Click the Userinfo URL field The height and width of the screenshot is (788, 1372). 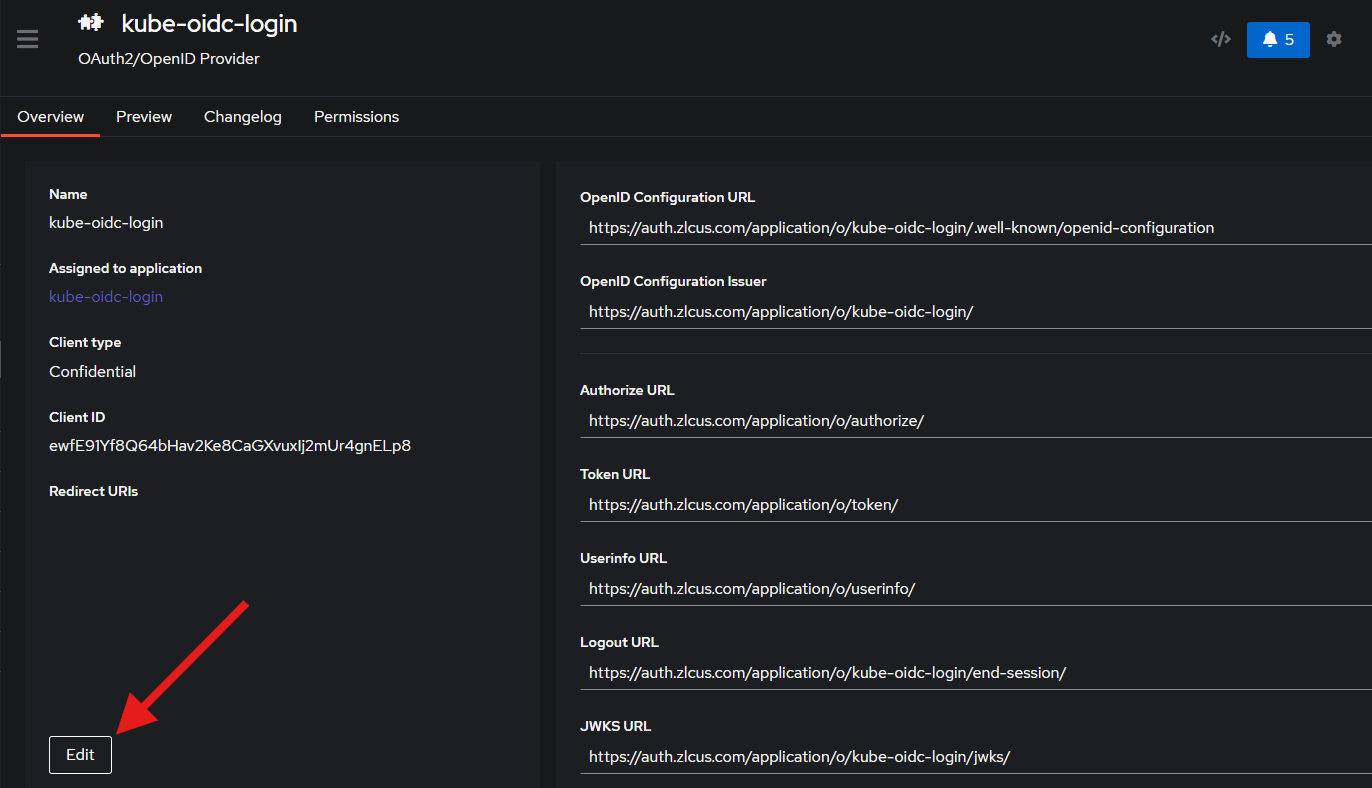pos(976,589)
